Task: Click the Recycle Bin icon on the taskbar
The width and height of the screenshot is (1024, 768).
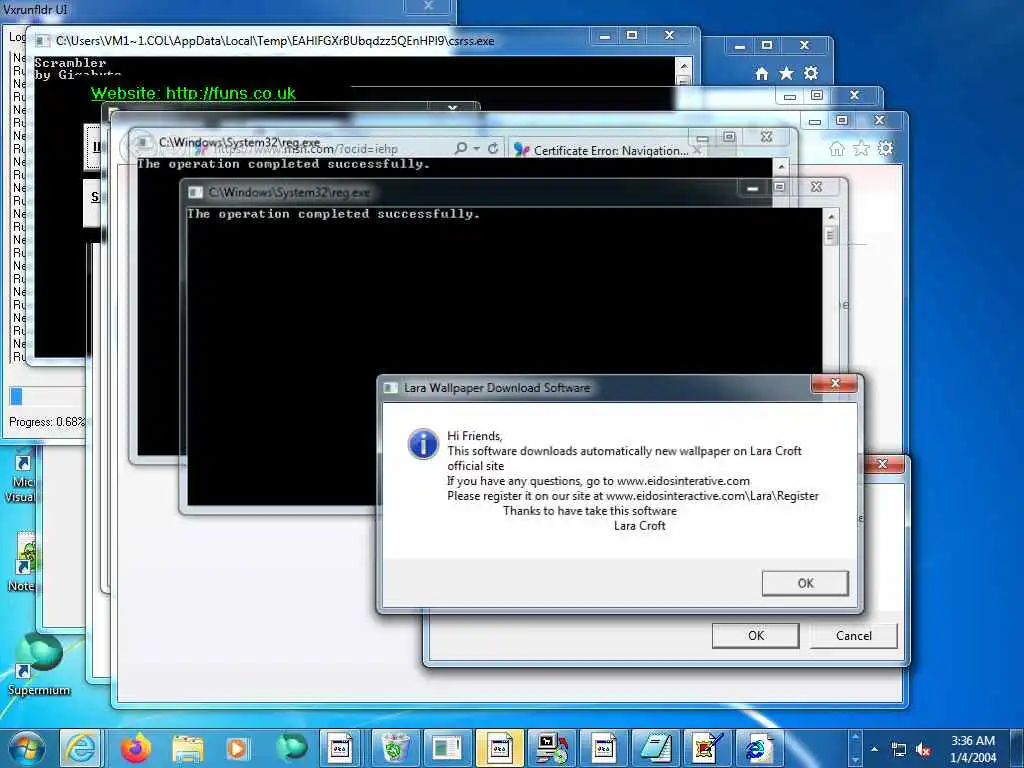Action: click(395, 748)
